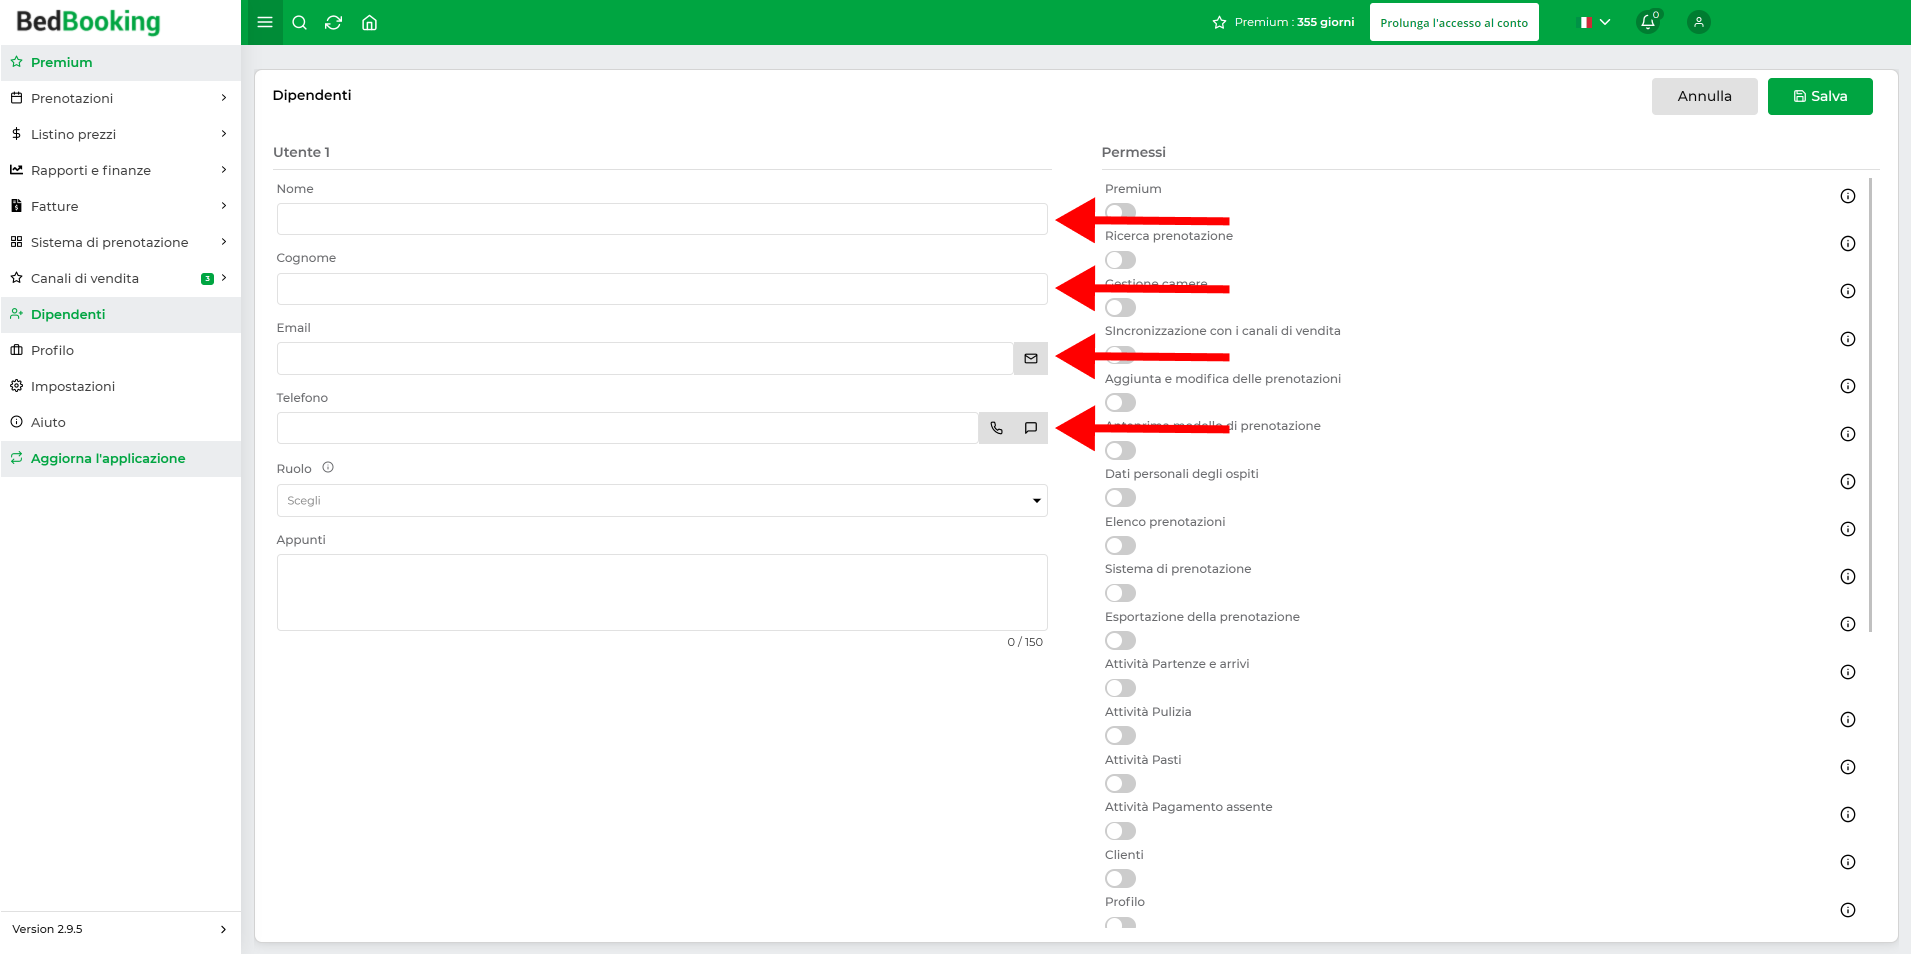This screenshot has width=1911, height=954.
Task: Go to the home icon
Action: (x=369, y=22)
